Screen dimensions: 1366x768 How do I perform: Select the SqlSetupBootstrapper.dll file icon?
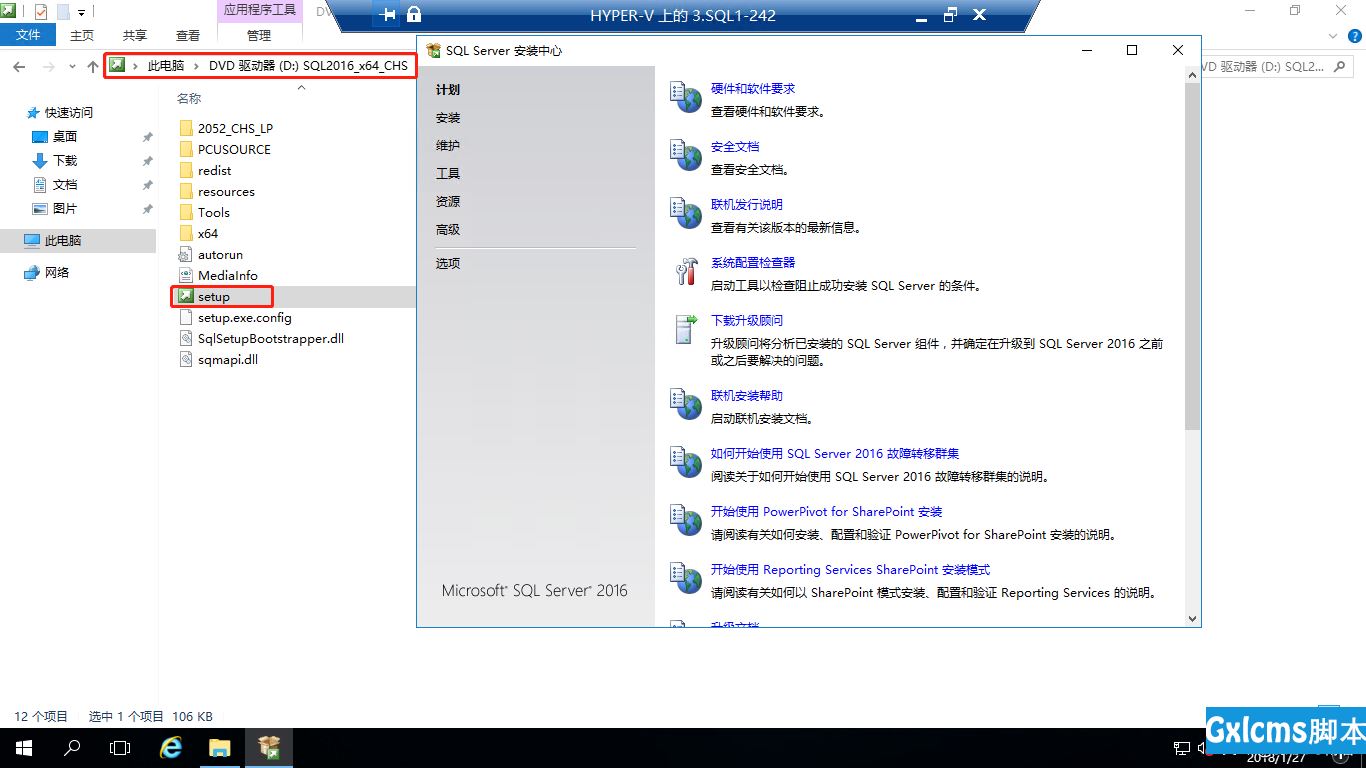click(x=186, y=338)
